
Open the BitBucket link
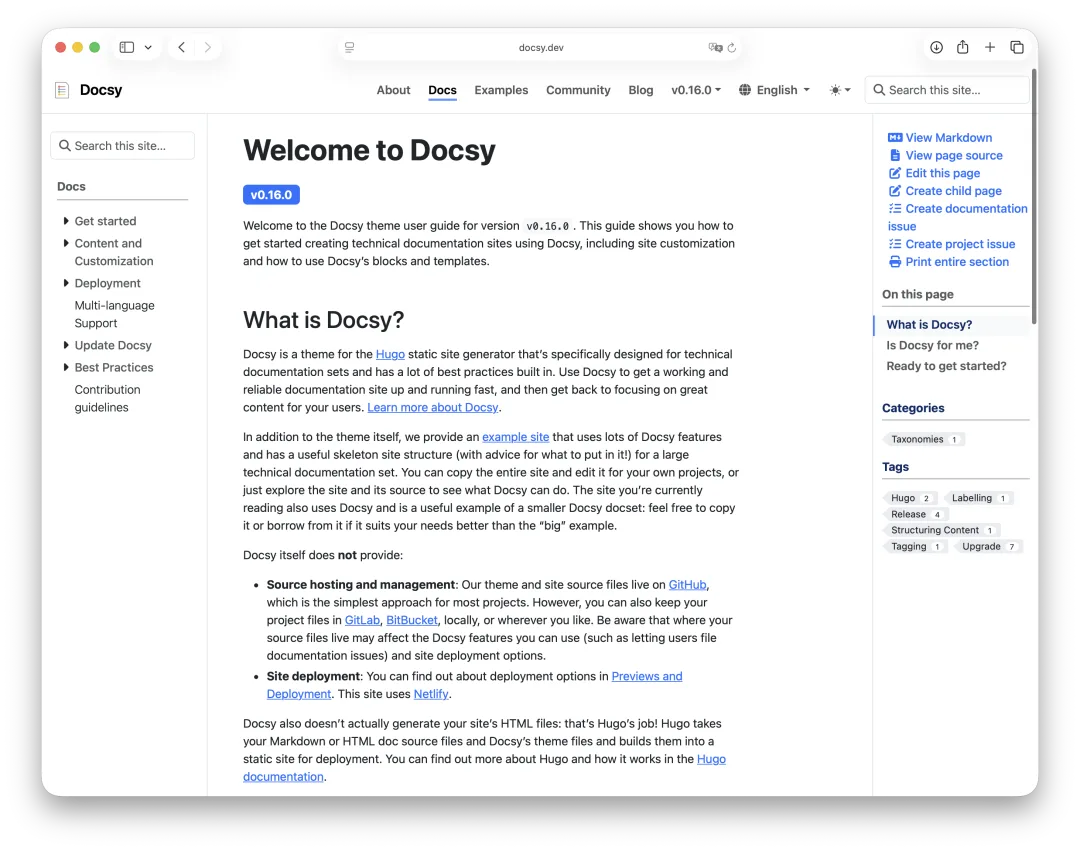[x=412, y=620]
